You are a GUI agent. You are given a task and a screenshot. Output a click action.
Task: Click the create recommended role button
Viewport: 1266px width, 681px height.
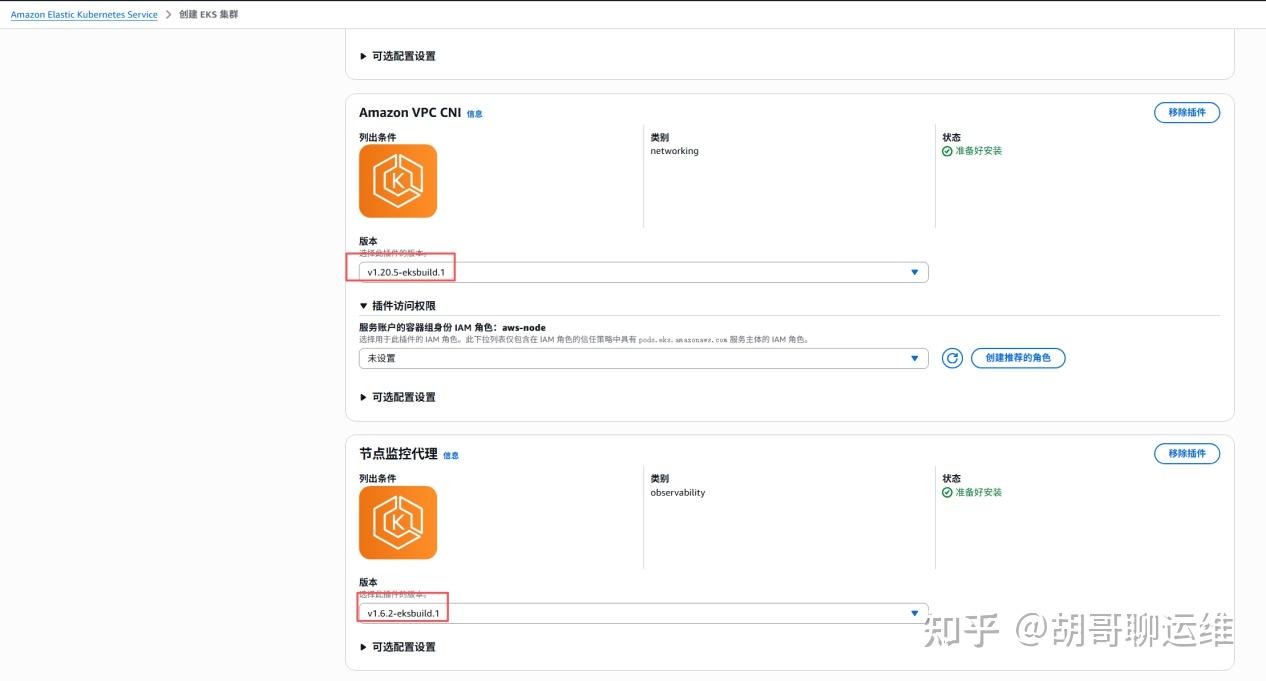tap(1018, 358)
